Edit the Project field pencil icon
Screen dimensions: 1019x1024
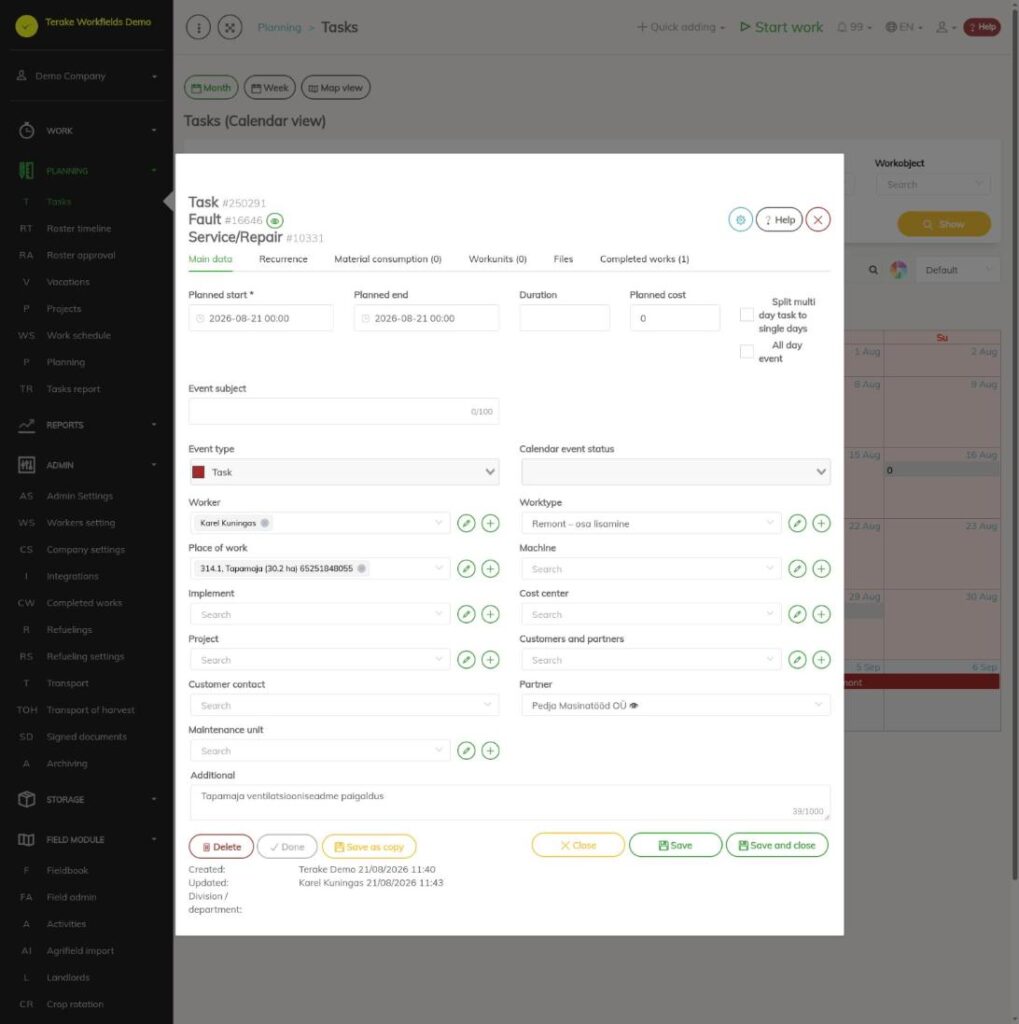pos(466,660)
